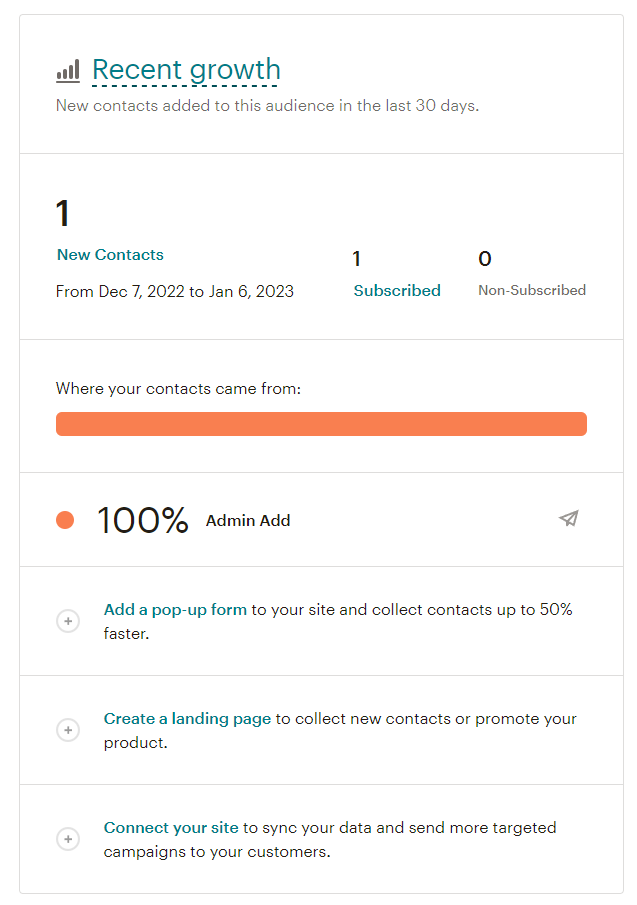Click the orange contact source bar

click(x=321, y=424)
